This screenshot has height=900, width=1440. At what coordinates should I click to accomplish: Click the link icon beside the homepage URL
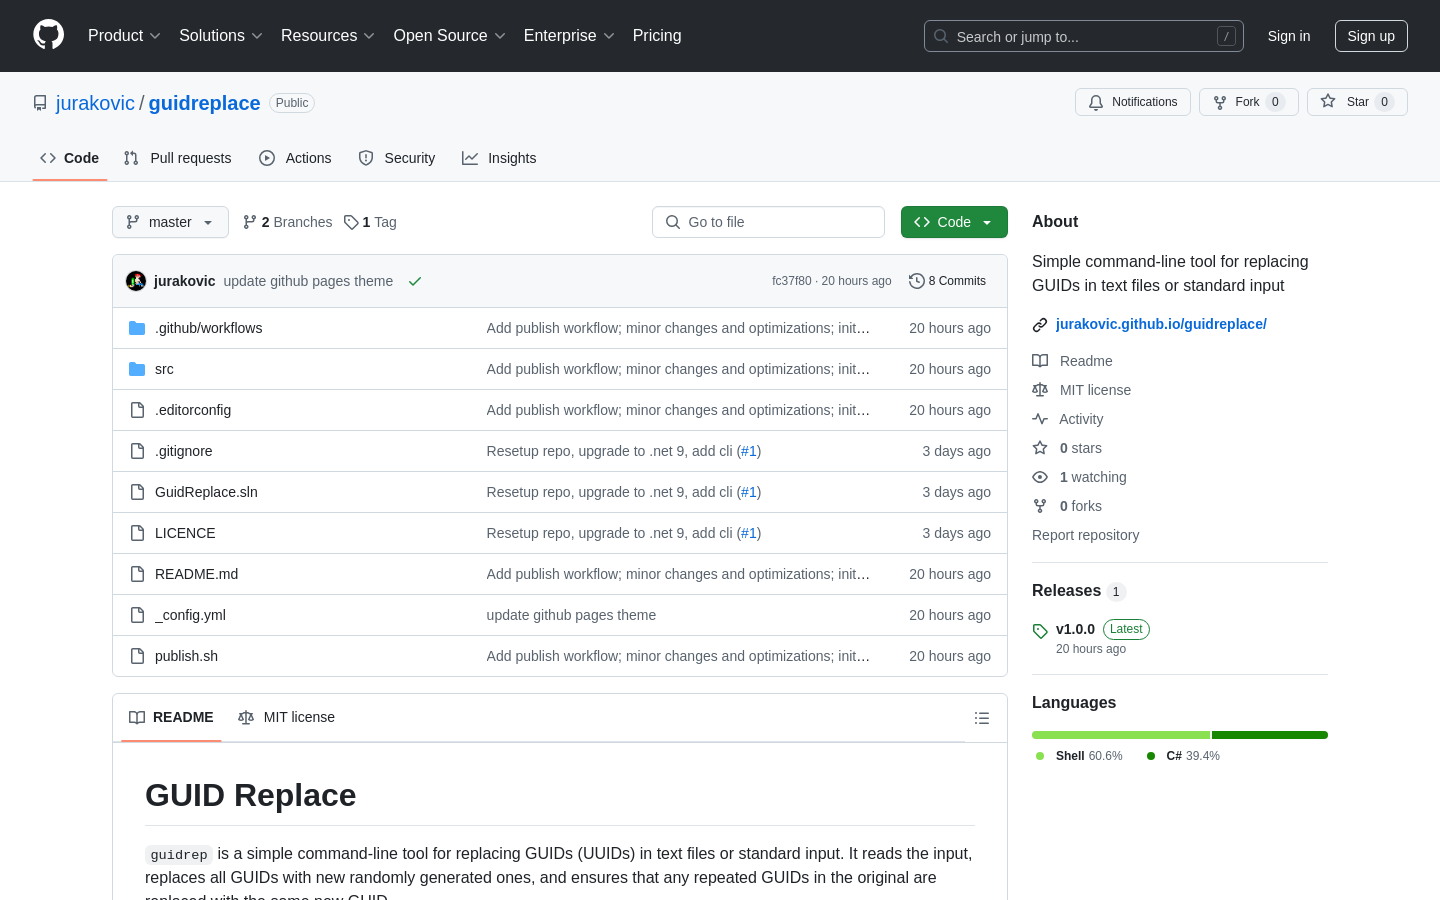click(x=1040, y=325)
